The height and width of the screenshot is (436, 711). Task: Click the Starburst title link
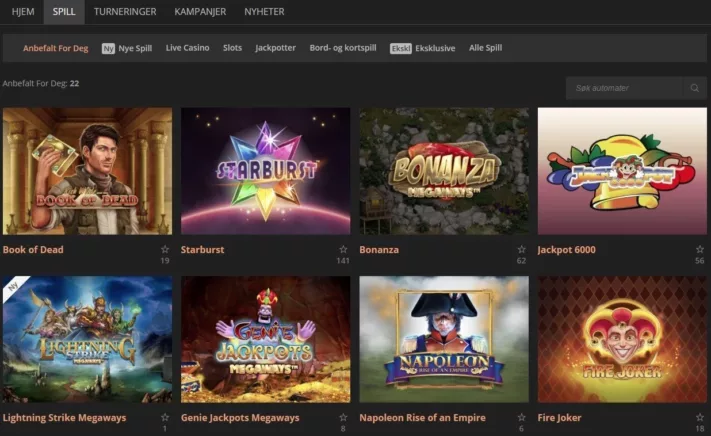202,249
